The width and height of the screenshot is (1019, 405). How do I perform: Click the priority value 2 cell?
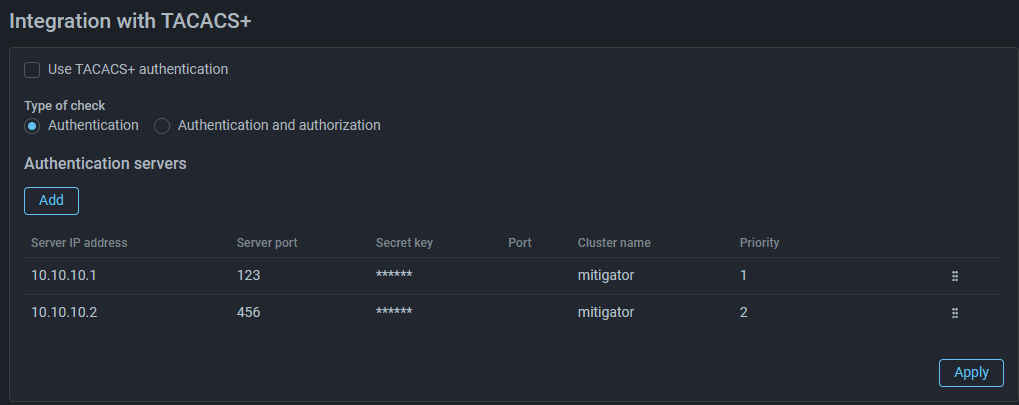coord(744,312)
